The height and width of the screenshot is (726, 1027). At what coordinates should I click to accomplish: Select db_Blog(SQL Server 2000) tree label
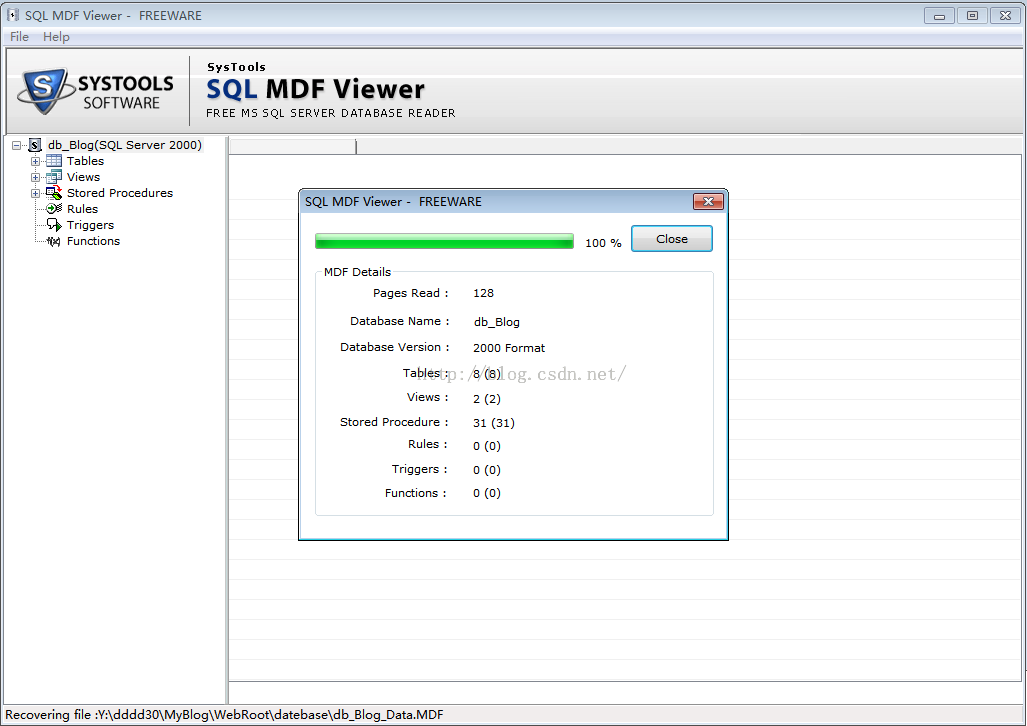tap(124, 145)
